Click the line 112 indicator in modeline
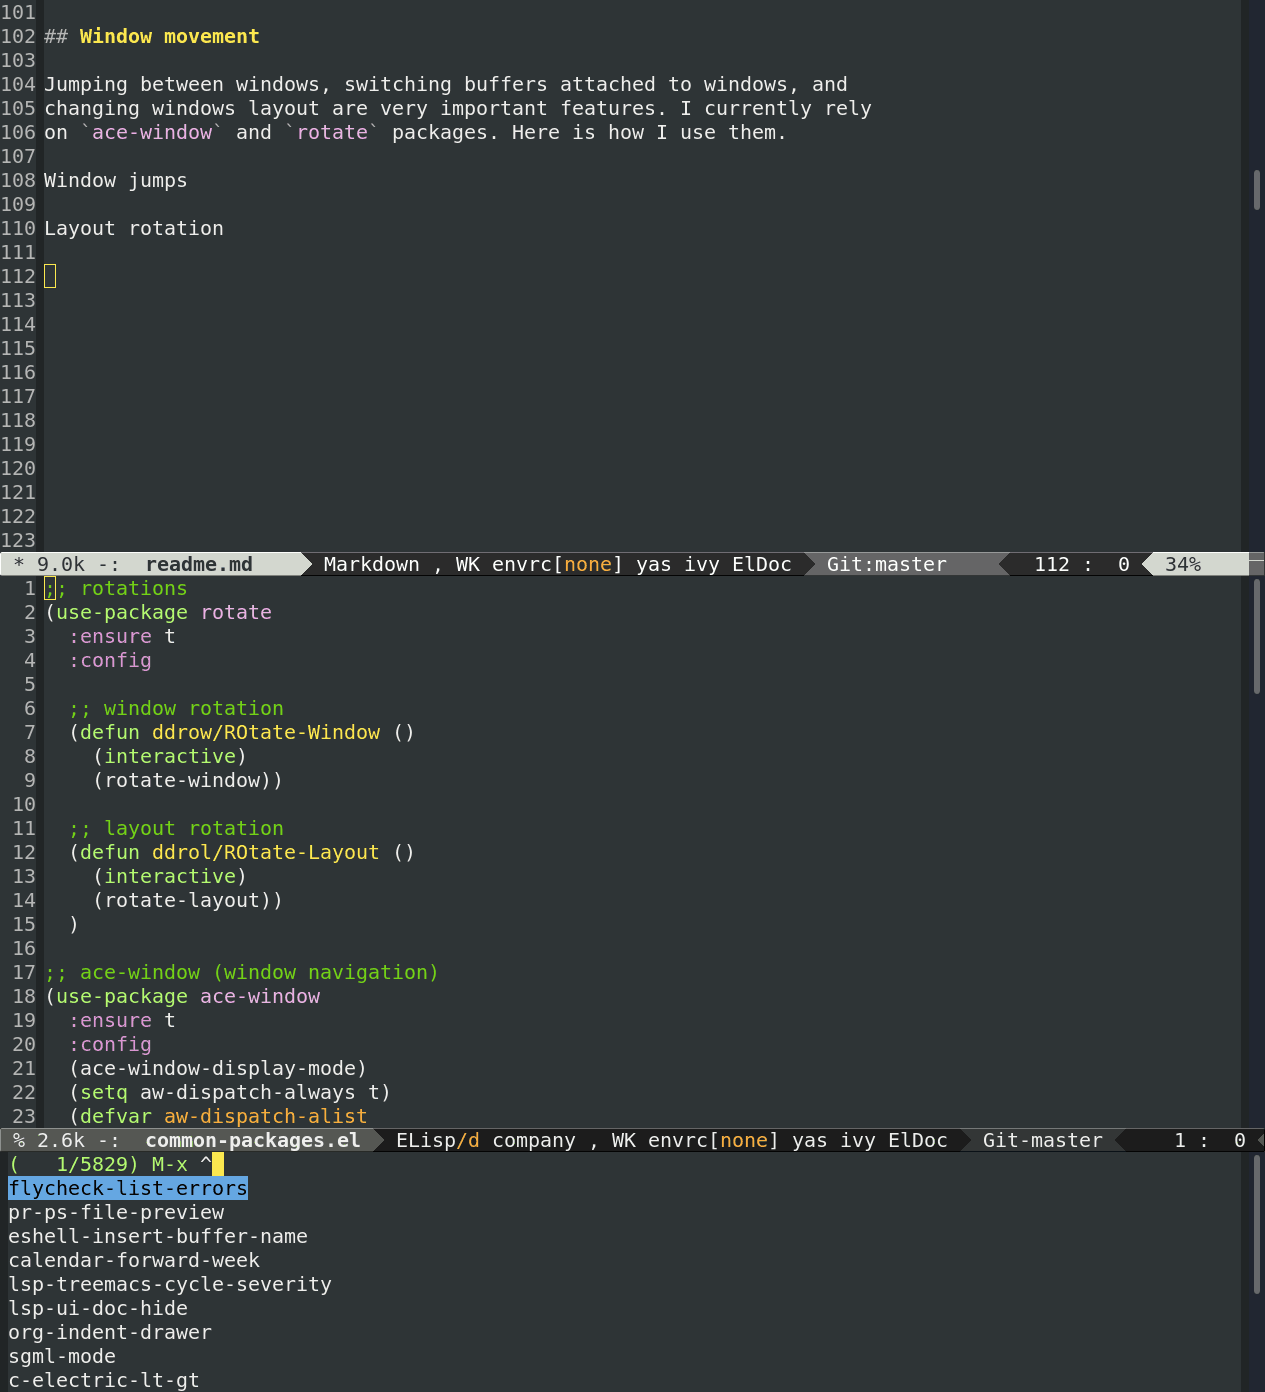Image resolution: width=1265 pixels, height=1392 pixels. [1052, 564]
